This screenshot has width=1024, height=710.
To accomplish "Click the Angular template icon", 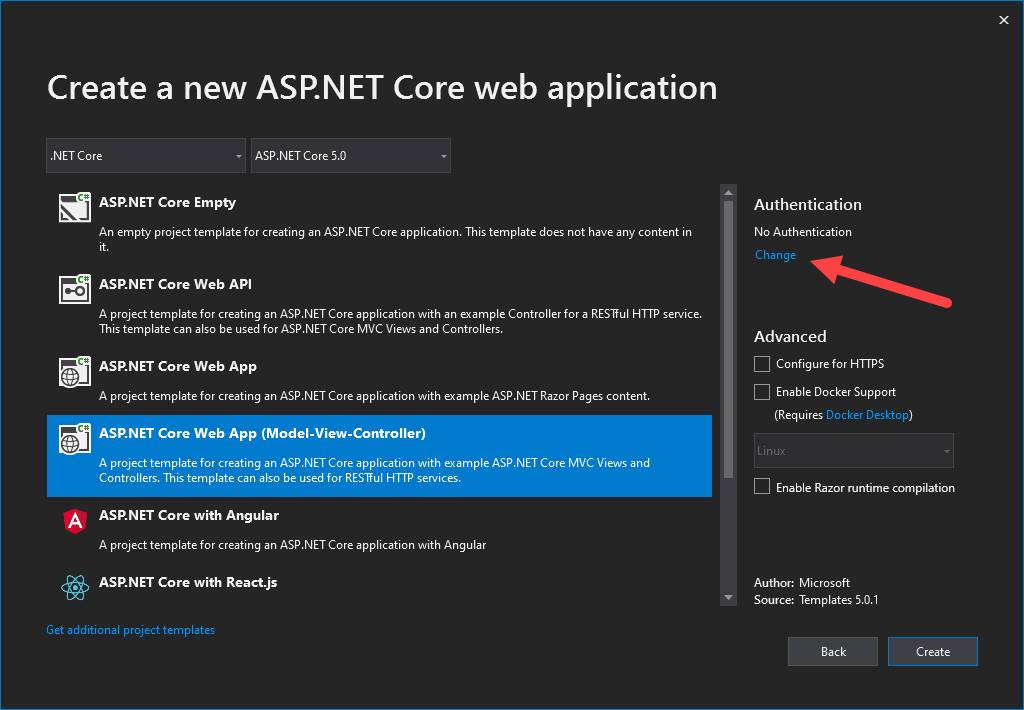I will 74,520.
